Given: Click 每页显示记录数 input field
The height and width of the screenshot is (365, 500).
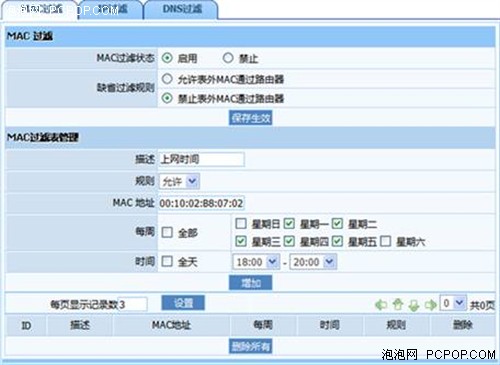Looking at the screenshot, I should (133, 304).
